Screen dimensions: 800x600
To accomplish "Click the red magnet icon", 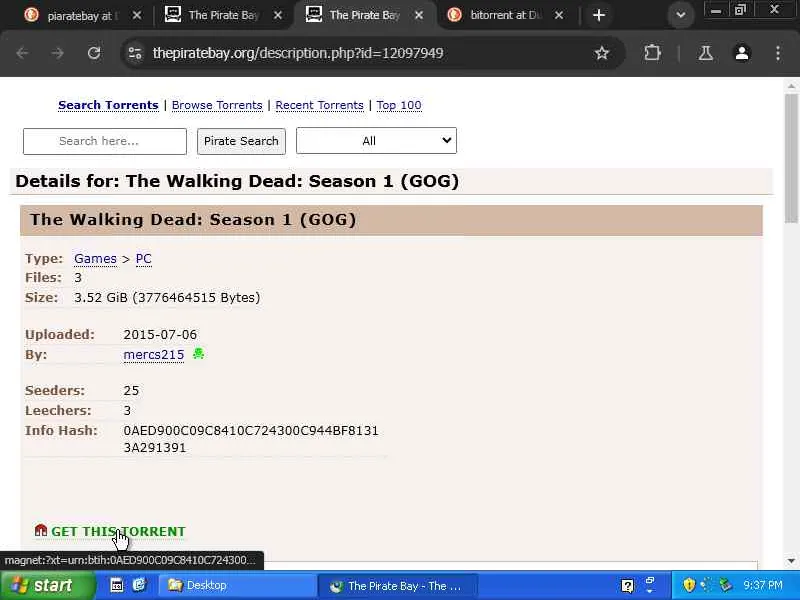I will pos(40,530).
